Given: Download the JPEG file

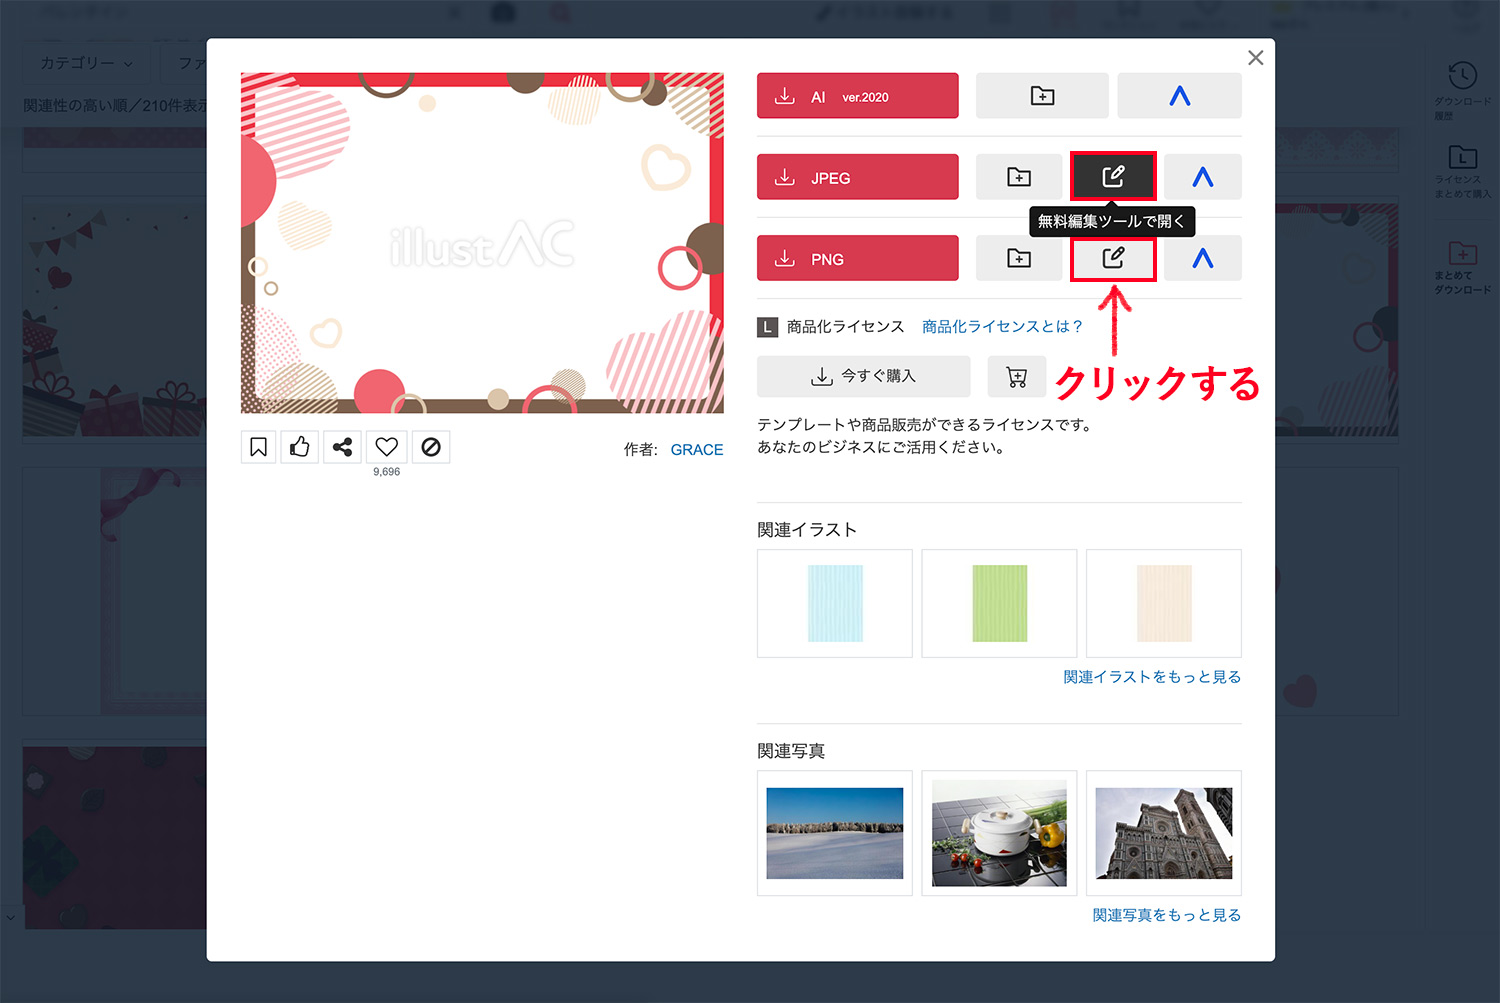Looking at the screenshot, I should click(857, 176).
